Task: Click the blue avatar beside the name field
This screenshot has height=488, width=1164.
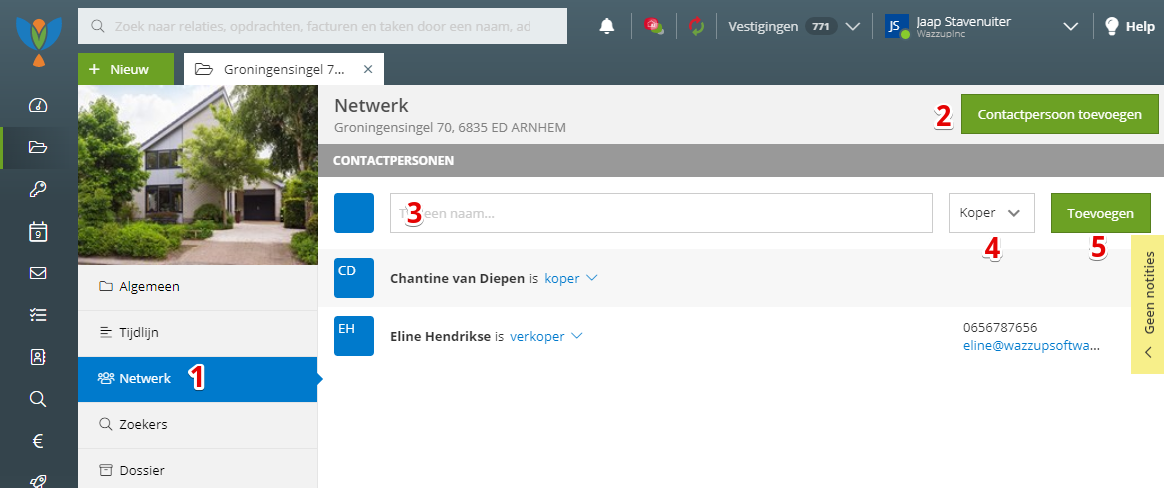Action: [x=353, y=213]
